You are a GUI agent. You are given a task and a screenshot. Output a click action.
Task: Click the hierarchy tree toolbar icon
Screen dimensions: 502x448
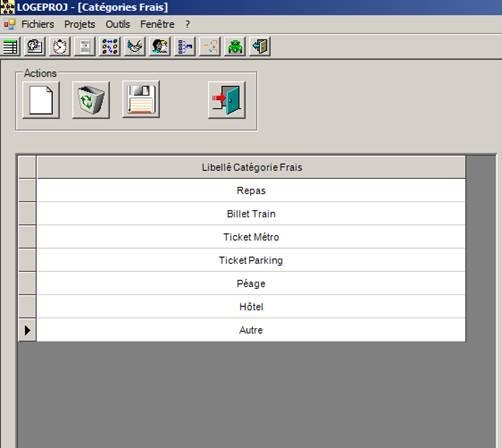point(185,46)
